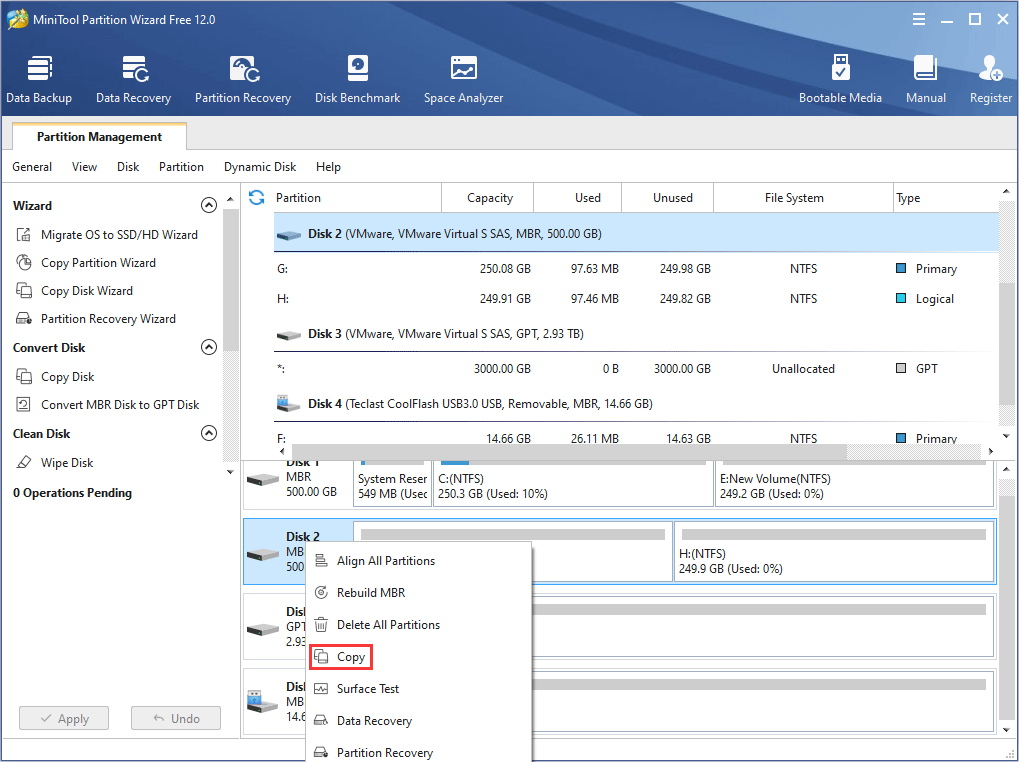Launch the Copy Disk Wizard
Viewport: 1019px width, 762px height.
[74, 290]
